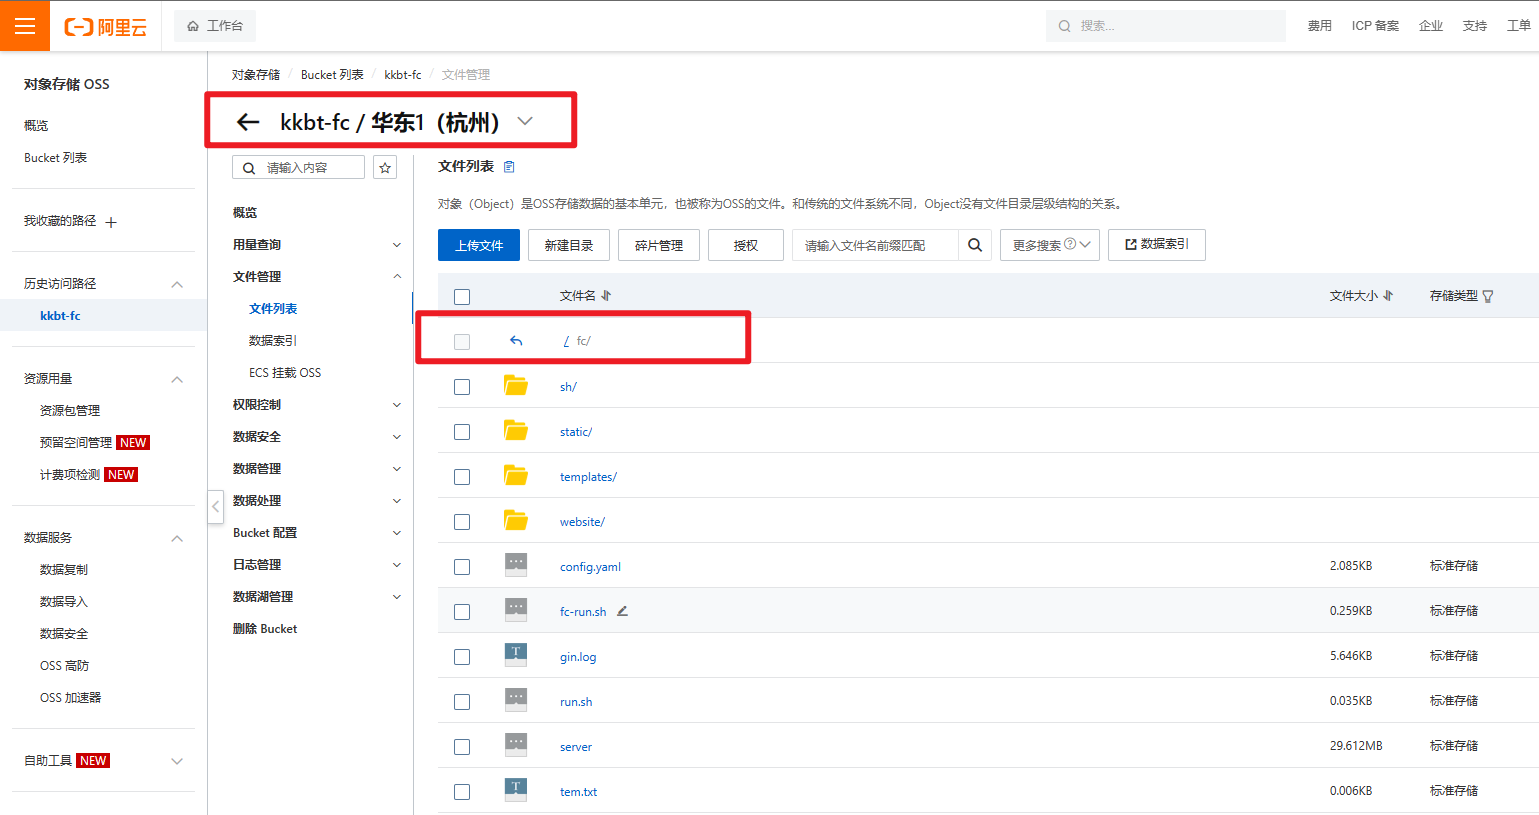Click the file name prefix search input

875,245
